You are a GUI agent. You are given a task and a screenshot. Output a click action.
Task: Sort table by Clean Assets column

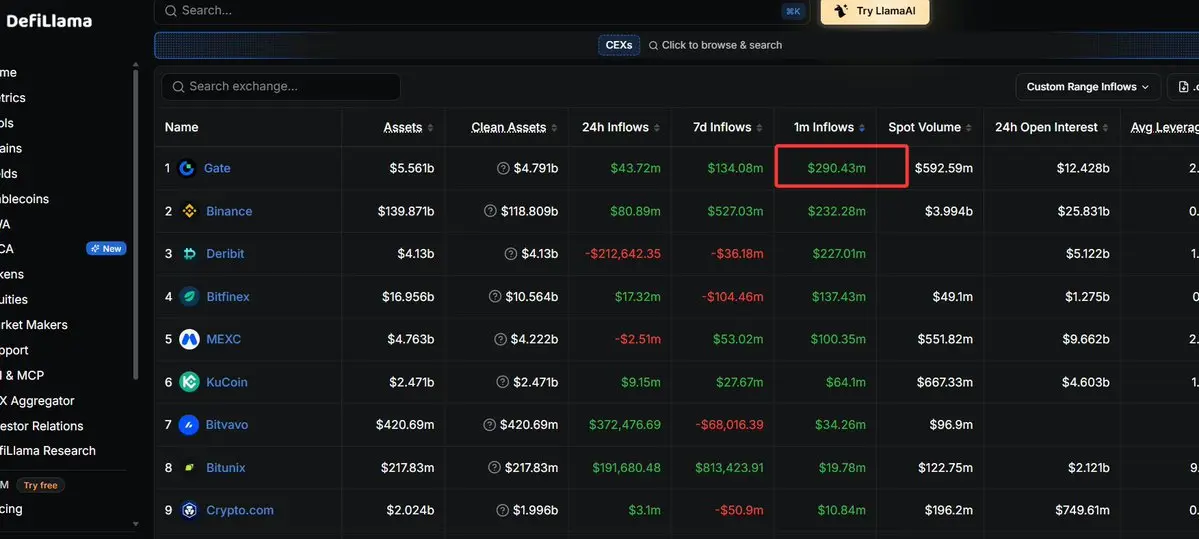point(514,128)
